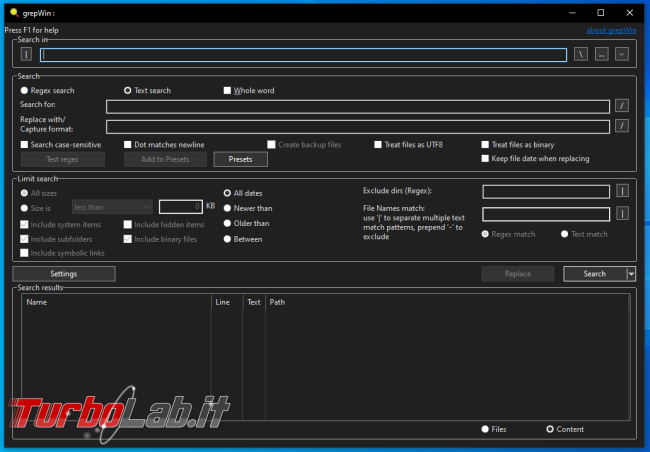650x452 pixels.
Task: Click the backslash button beside search path
Action: (x=581, y=54)
